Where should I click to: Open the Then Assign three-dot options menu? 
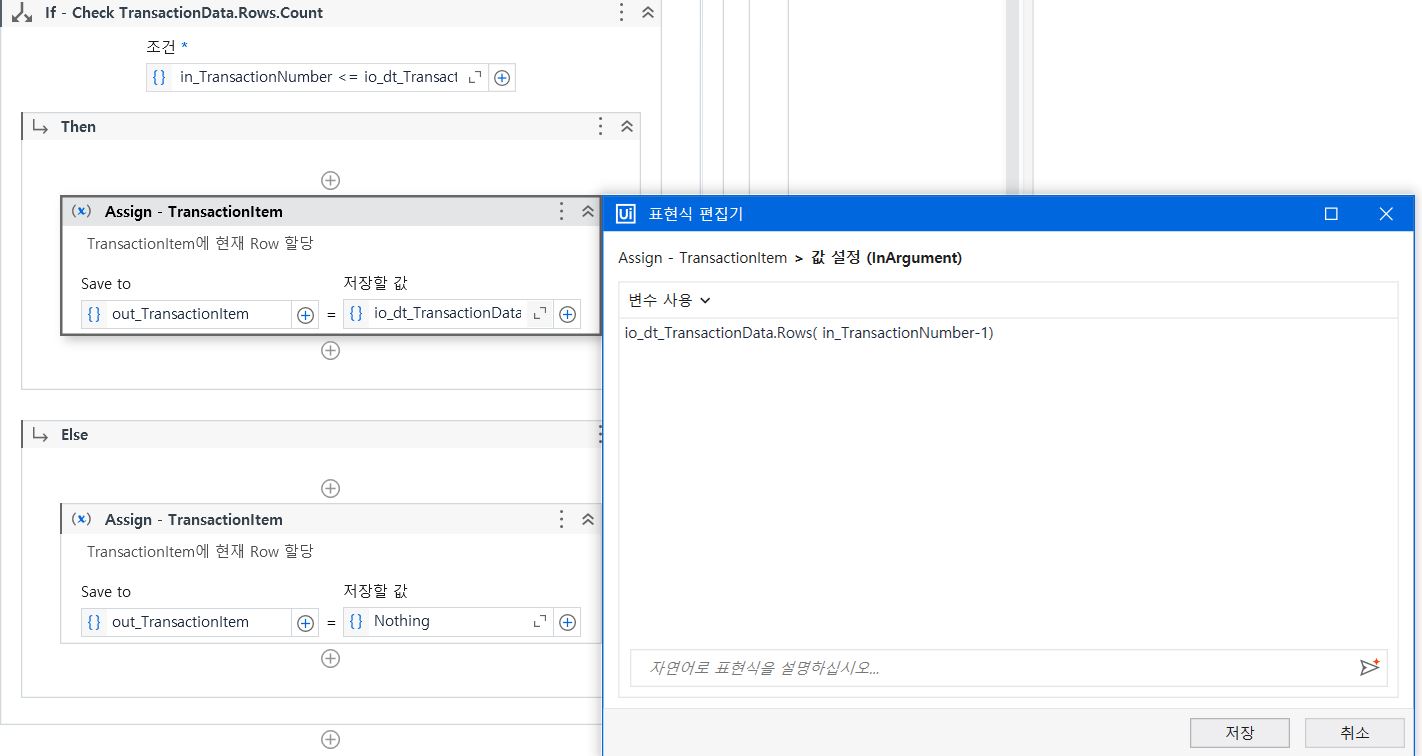coord(562,211)
